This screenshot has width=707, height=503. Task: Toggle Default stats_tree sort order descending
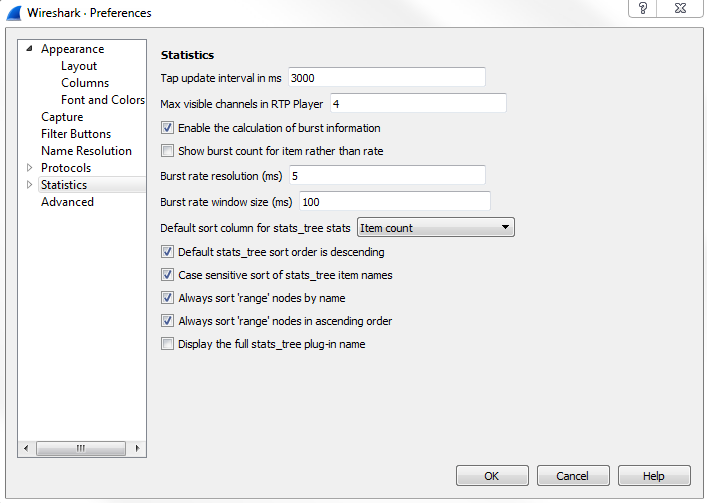[168, 252]
